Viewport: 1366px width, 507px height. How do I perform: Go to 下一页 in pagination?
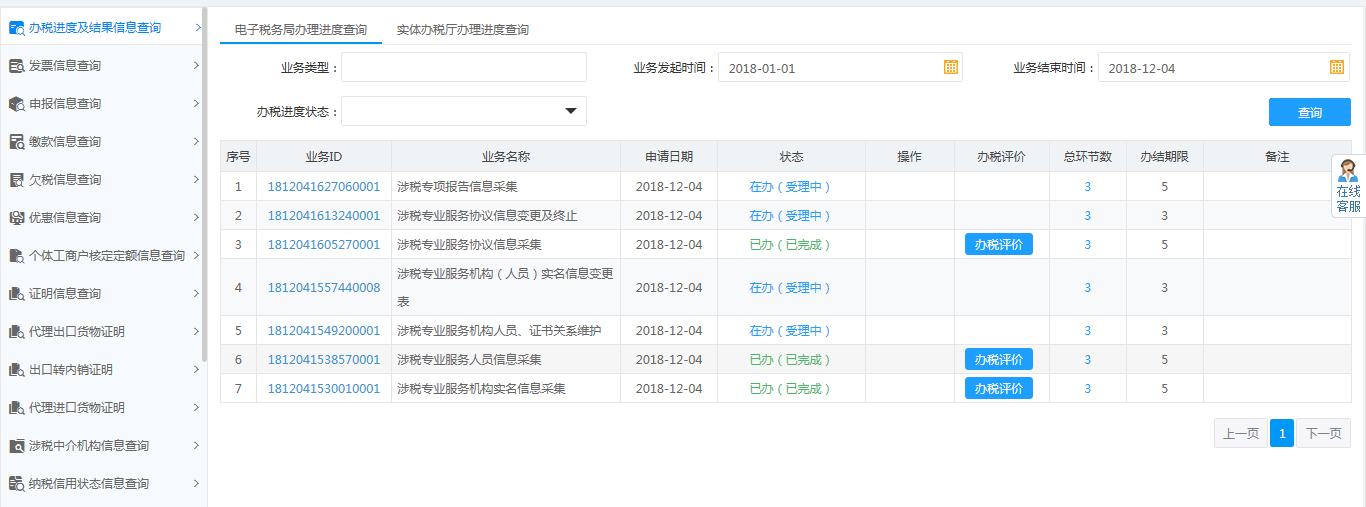pos(1323,433)
